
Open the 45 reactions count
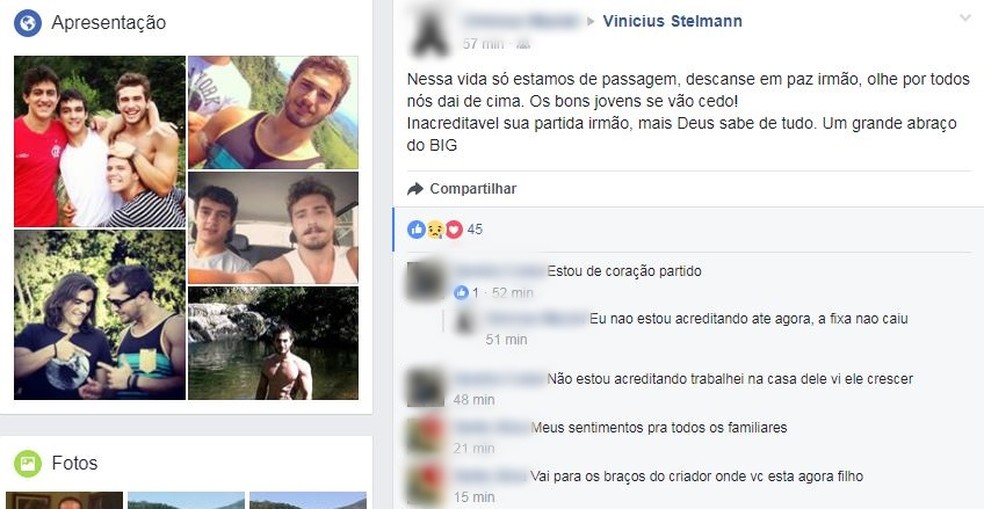pos(475,230)
